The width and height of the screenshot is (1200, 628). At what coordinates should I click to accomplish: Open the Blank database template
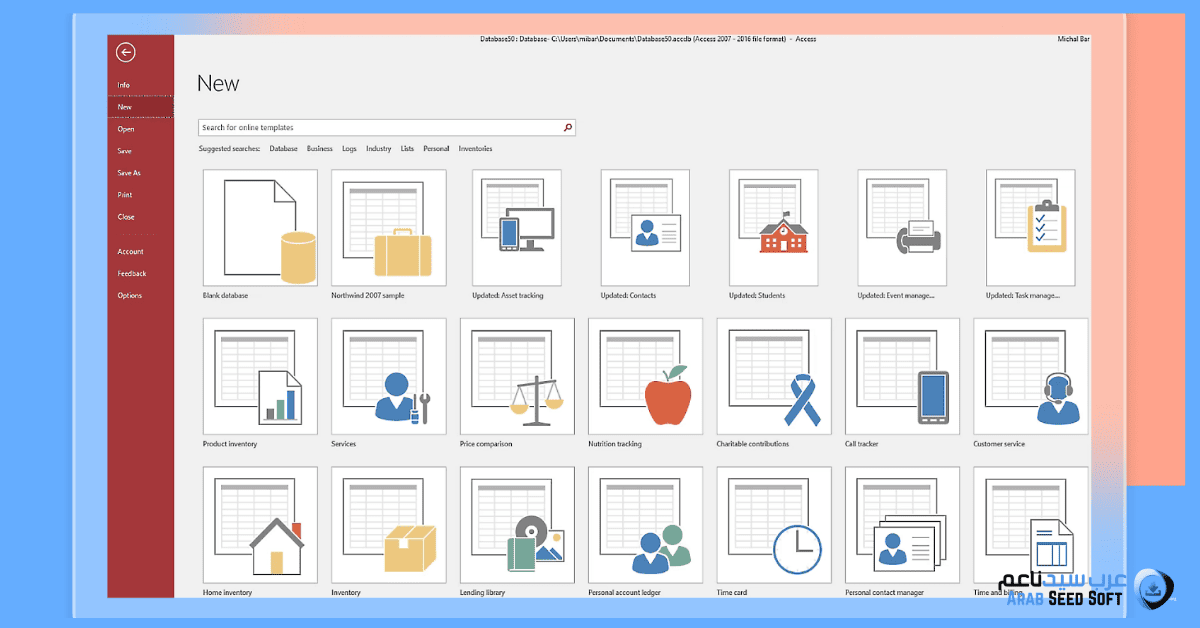tap(260, 228)
